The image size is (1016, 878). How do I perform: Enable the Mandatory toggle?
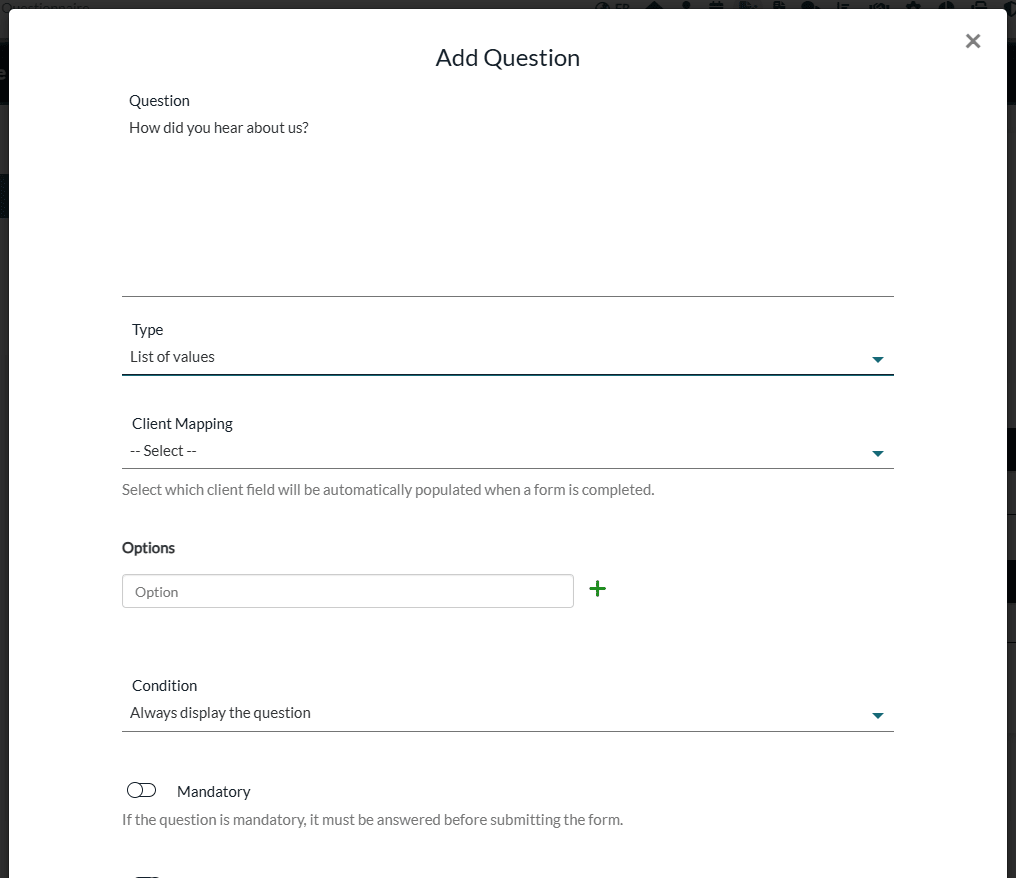tap(141, 791)
